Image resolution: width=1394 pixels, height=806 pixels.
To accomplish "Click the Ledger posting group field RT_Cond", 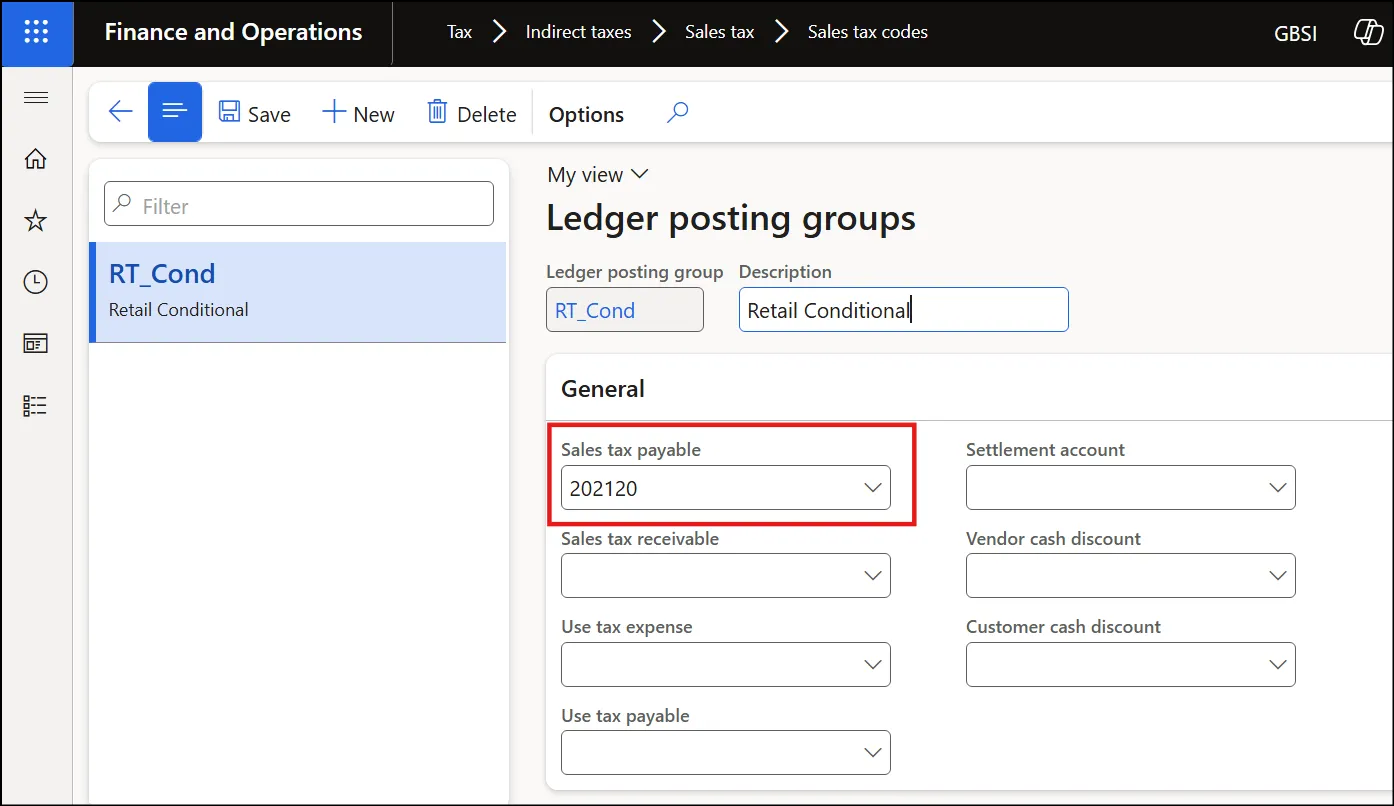I will tap(625, 310).
